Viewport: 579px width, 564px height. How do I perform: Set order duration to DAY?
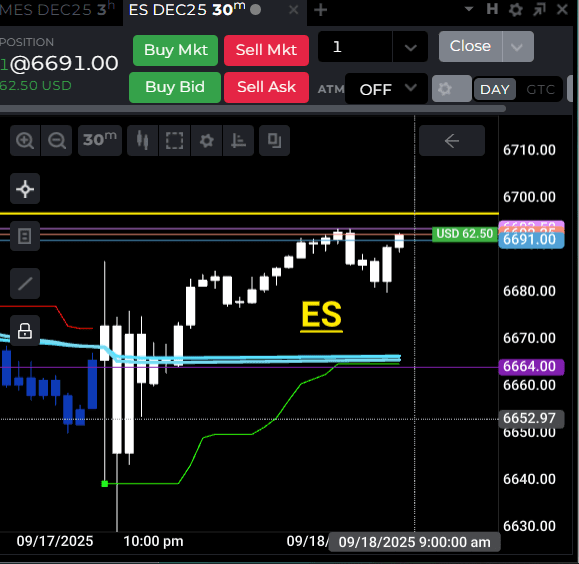tap(495, 89)
